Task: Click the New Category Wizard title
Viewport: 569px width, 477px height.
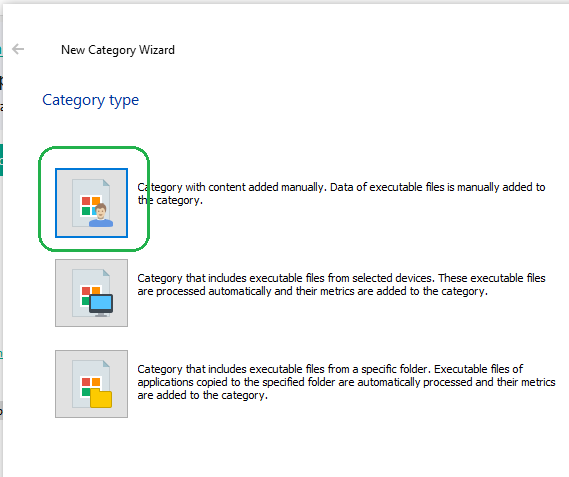Action: [118, 50]
